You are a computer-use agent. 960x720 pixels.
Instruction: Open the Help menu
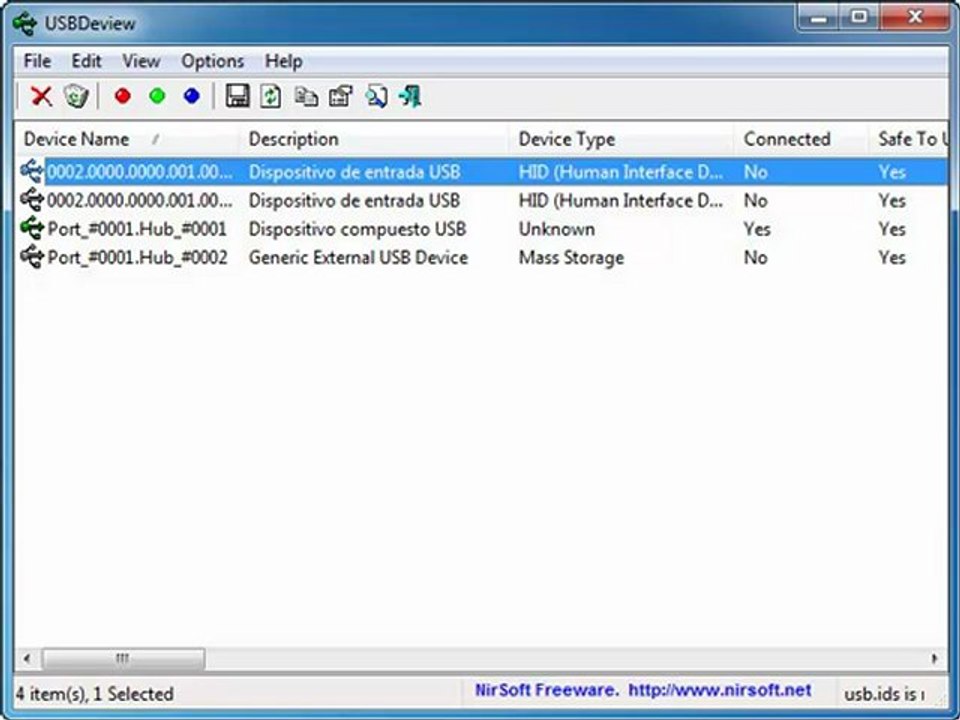[x=283, y=61]
